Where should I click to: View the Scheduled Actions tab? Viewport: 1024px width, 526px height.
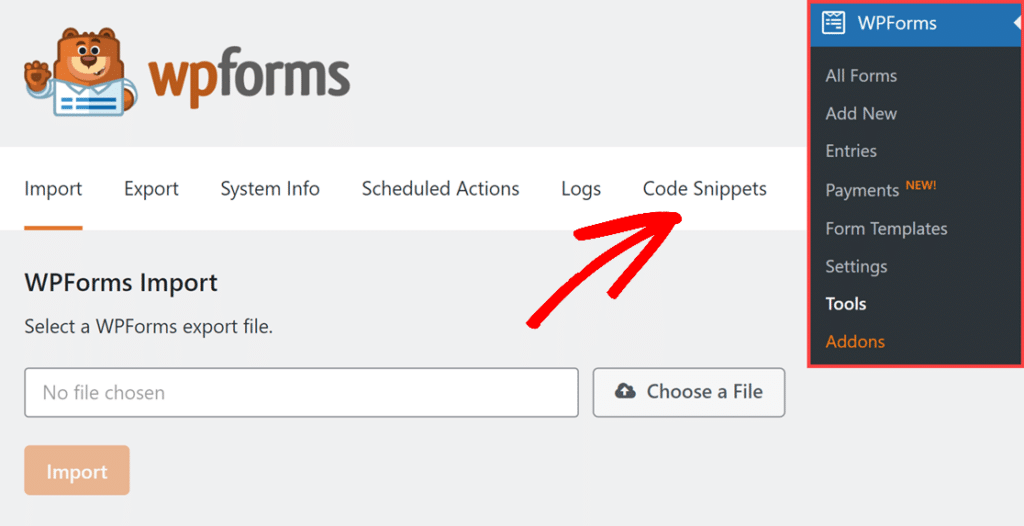click(440, 189)
